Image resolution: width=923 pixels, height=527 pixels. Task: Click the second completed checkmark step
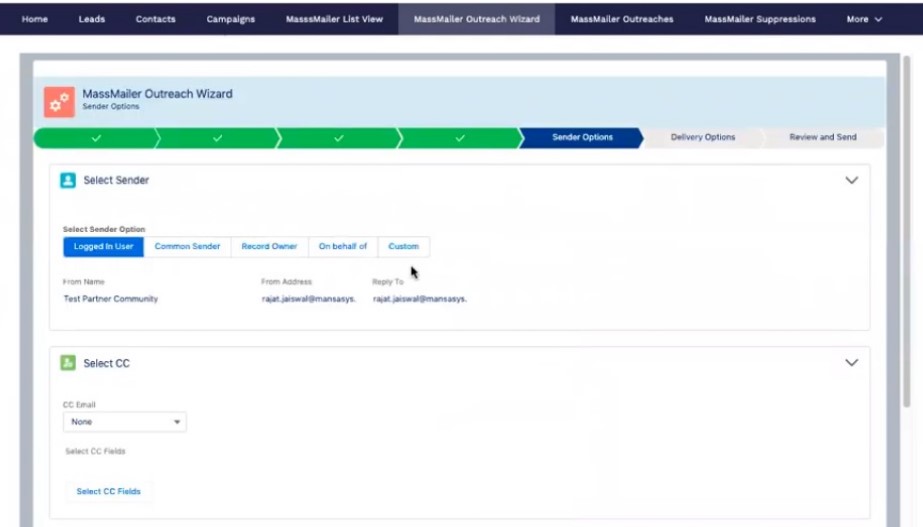tap(217, 138)
